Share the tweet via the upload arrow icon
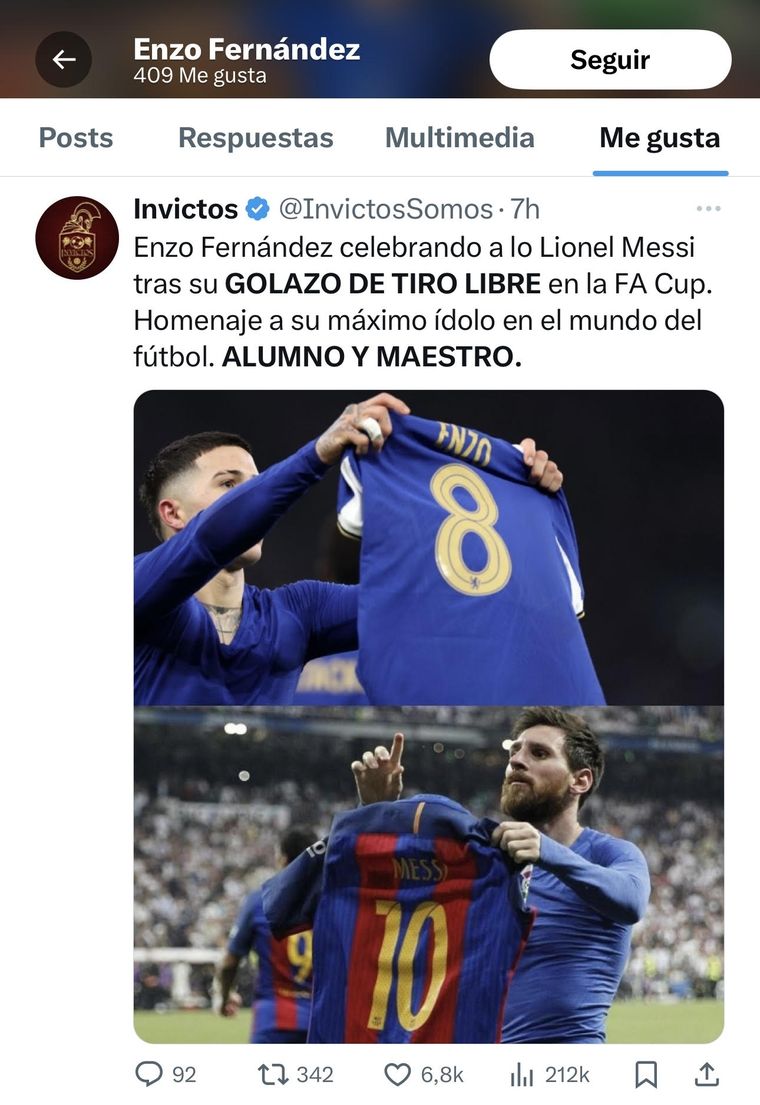760x1105 pixels. tap(705, 1074)
